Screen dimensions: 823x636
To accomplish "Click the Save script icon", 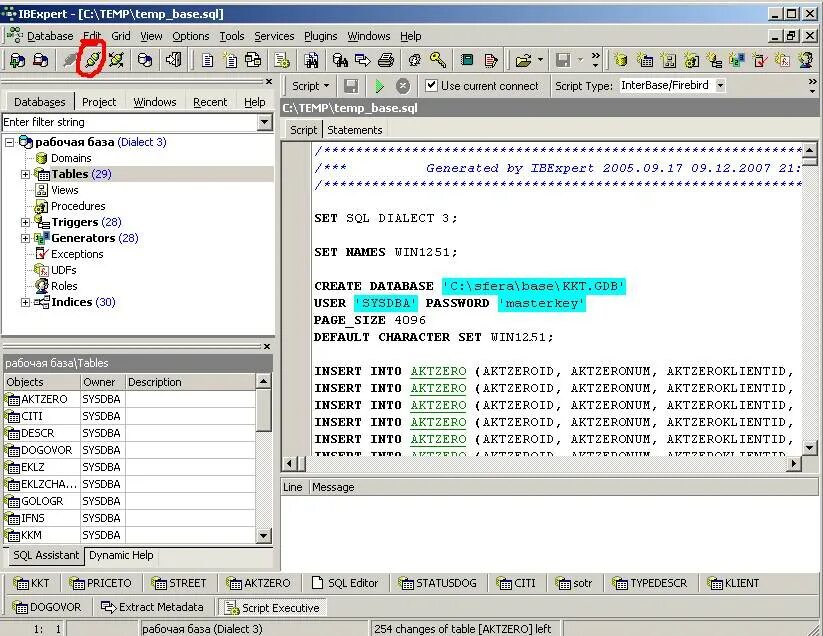I will click(349, 86).
